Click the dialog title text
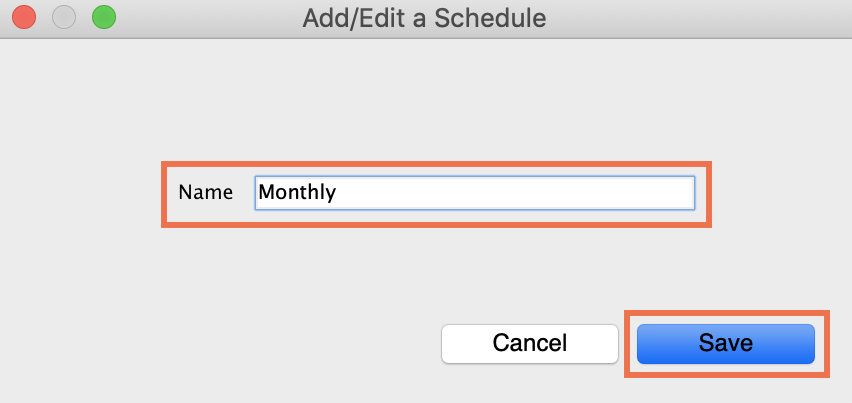Image resolution: width=852 pixels, height=403 pixels. (425, 17)
